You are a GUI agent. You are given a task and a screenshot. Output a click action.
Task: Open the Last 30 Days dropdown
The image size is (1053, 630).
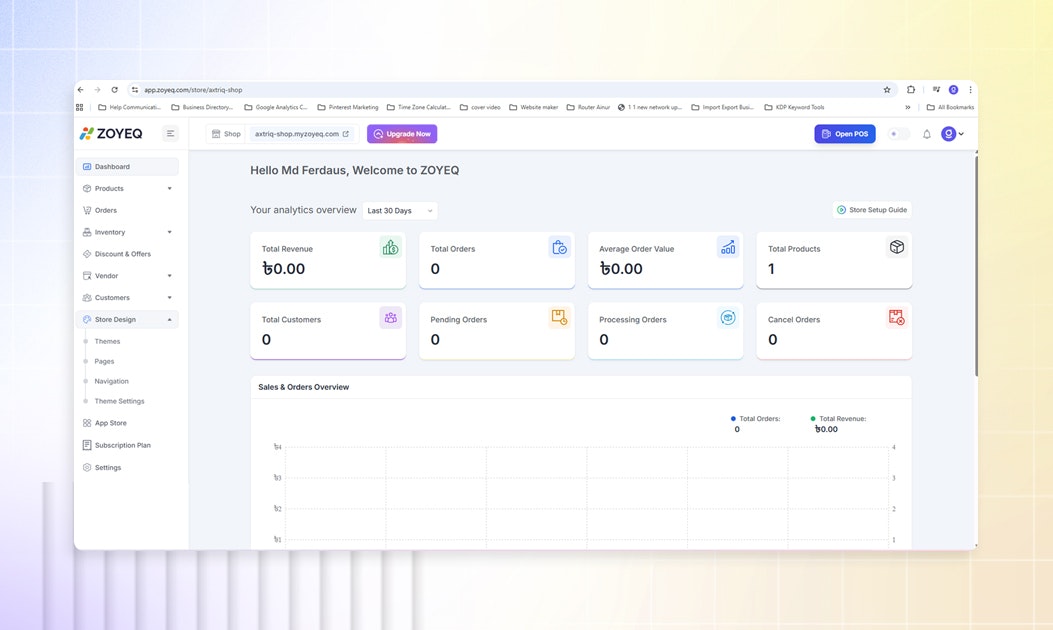400,211
